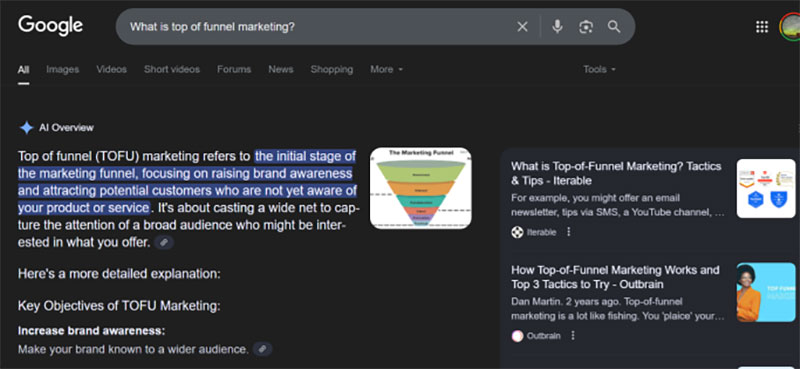Select the All results tab
800x369 pixels.
[x=23, y=69]
